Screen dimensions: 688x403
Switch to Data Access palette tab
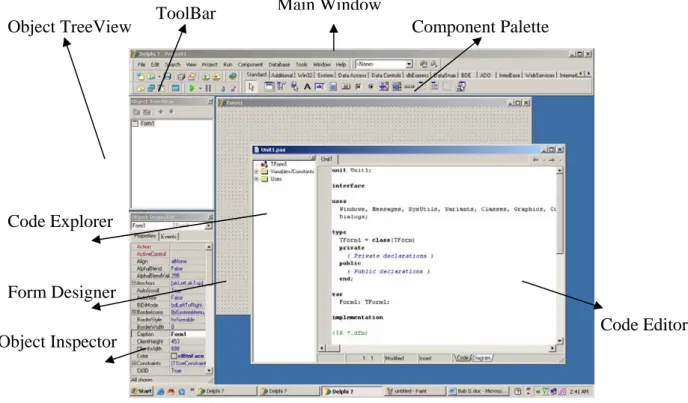coord(352,75)
